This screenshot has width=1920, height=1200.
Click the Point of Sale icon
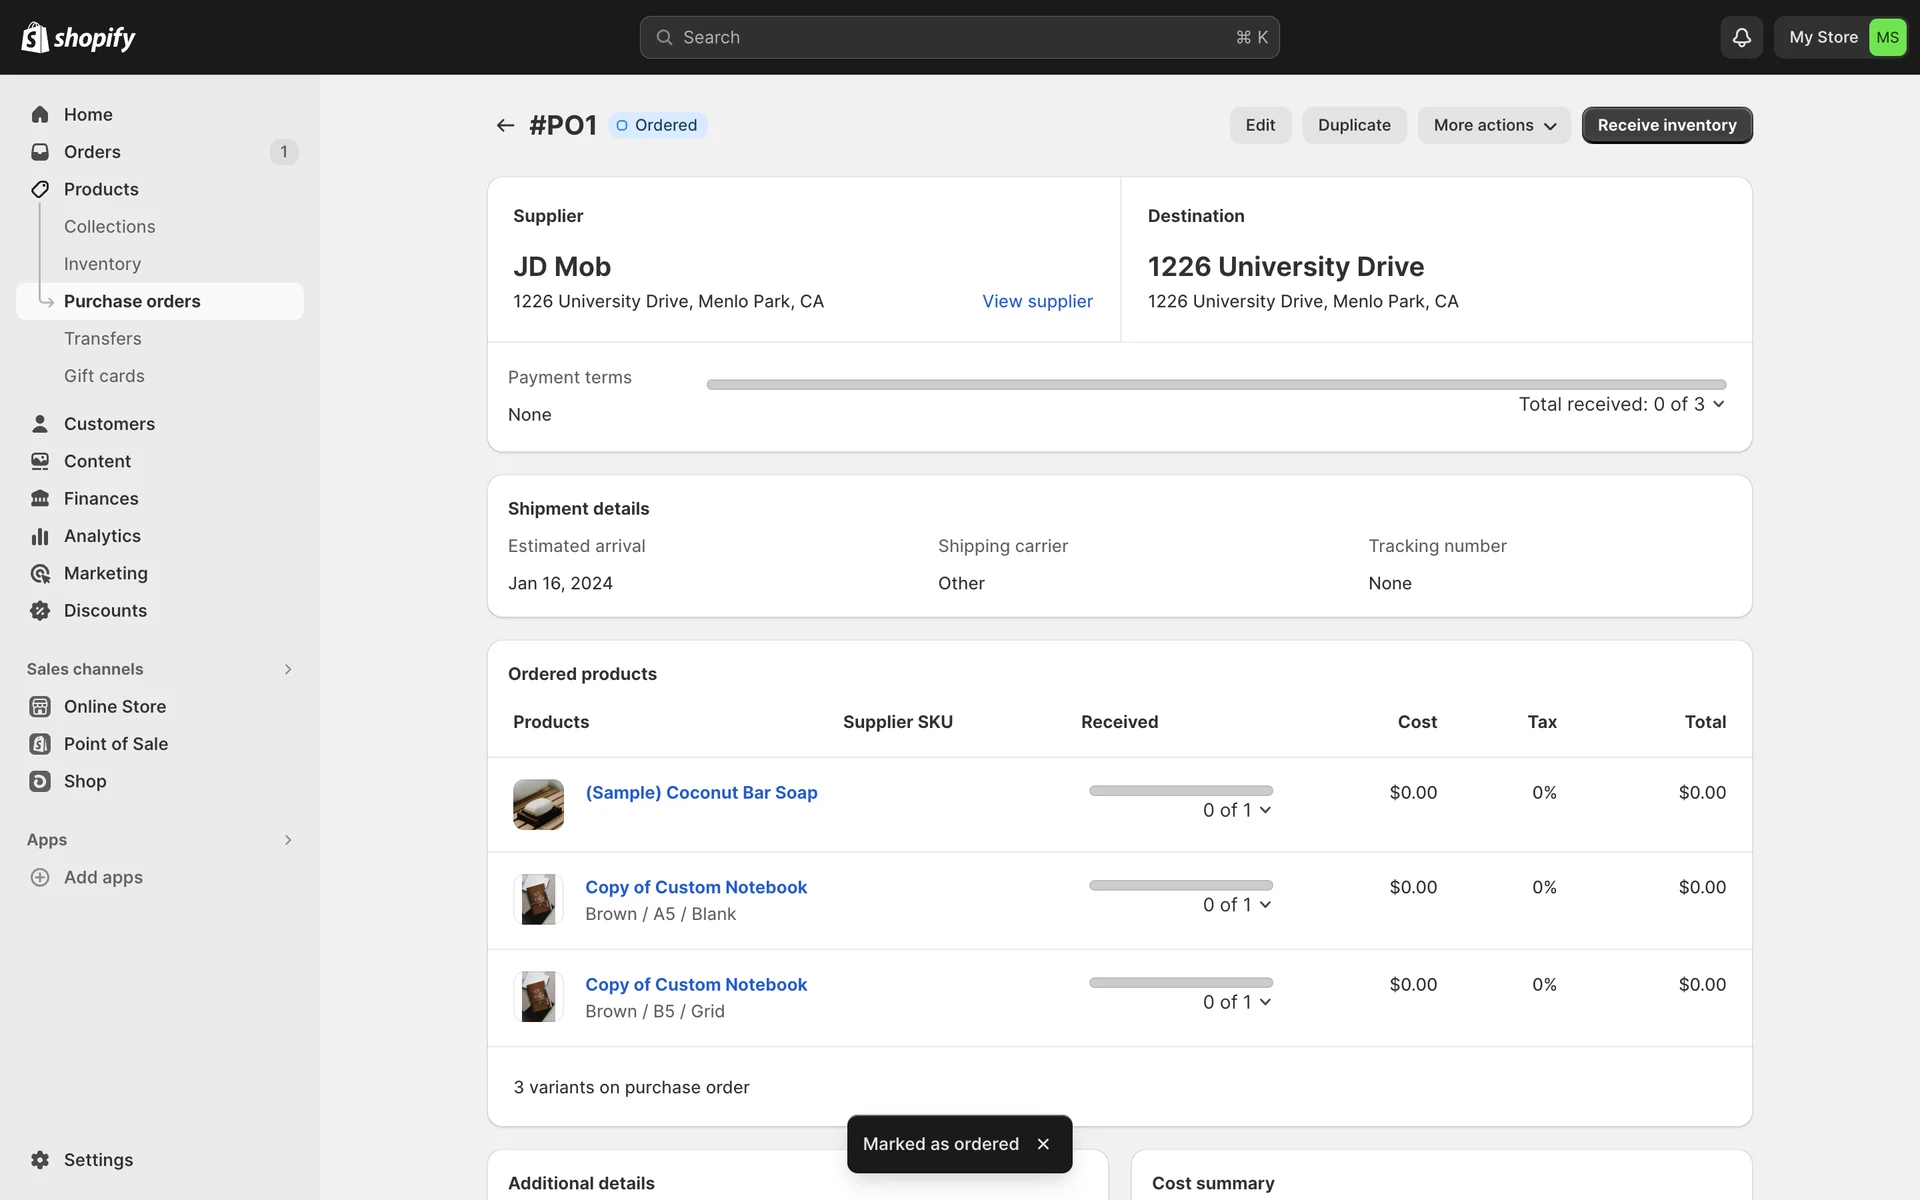tap(40, 744)
